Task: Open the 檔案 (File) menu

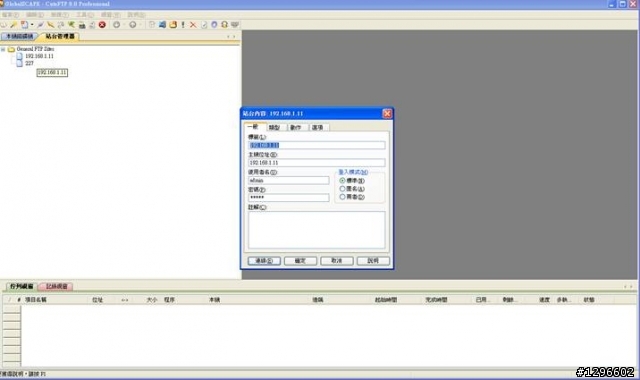Action: (x=10, y=15)
